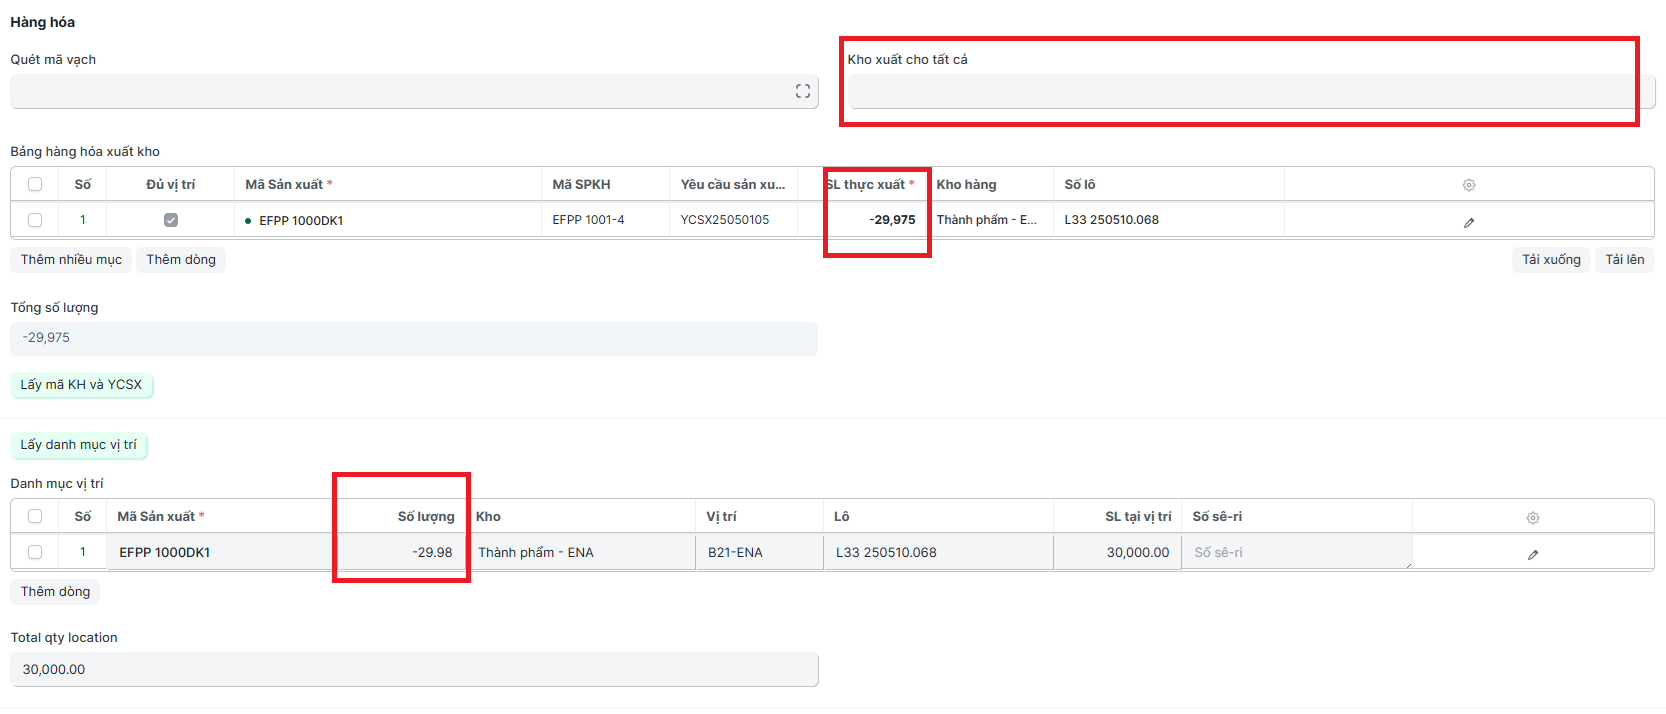
Task: Click Thêm nhiều mục button
Action: (71, 260)
